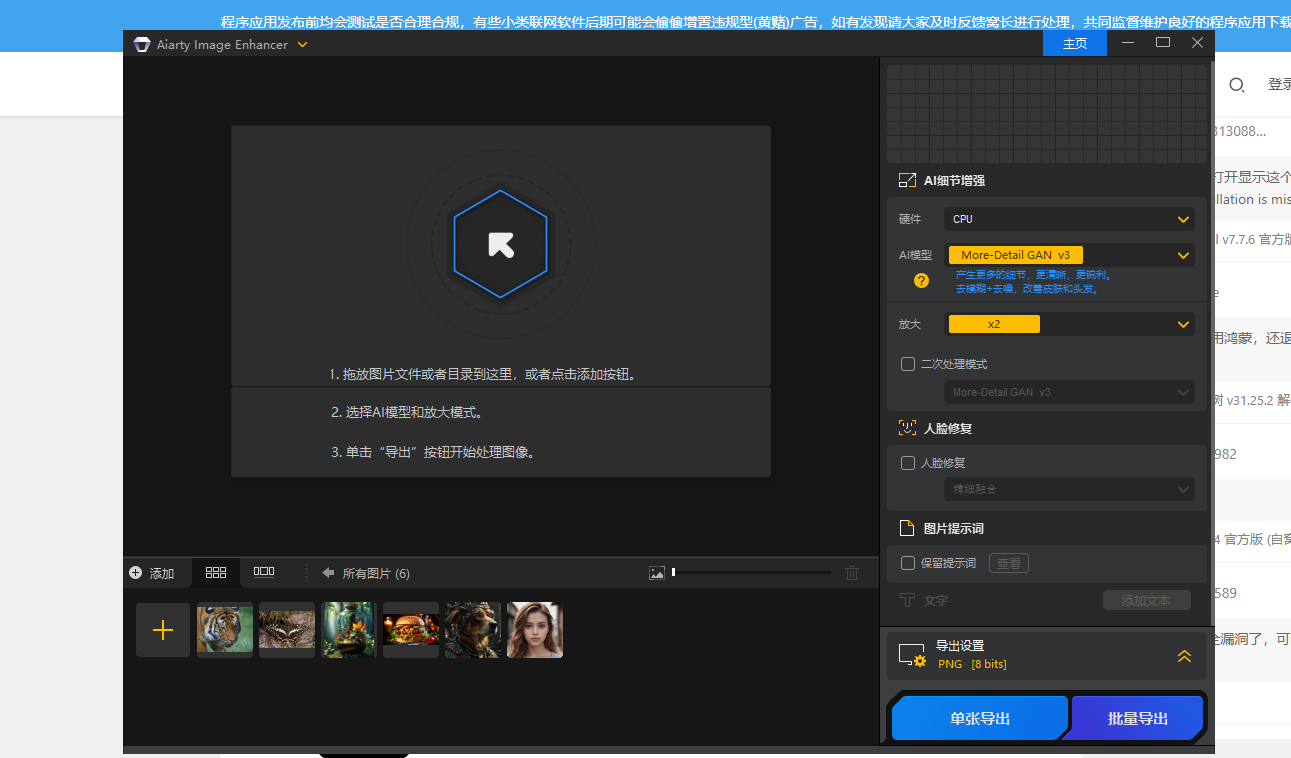1291x758 pixels.
Task: Open the 放大 x2 scale dropdown
Action: coord(1069,324)
